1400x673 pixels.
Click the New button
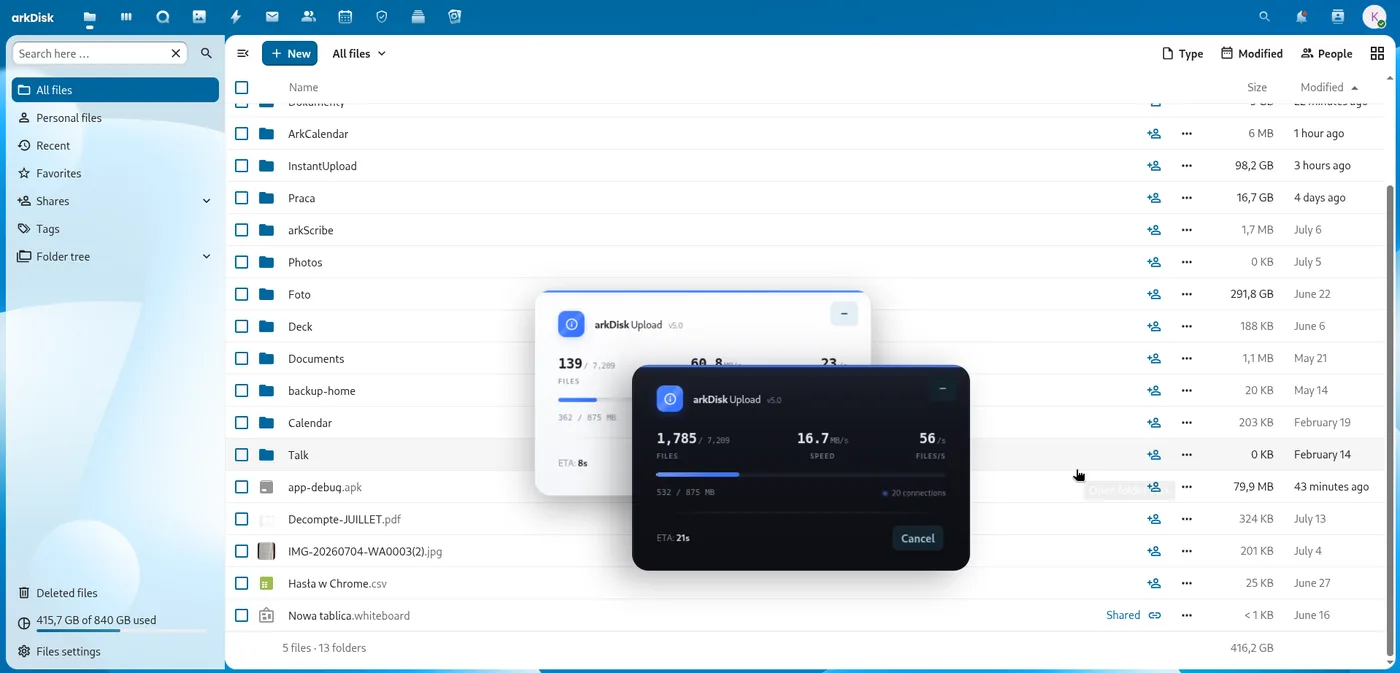[290, 53]
